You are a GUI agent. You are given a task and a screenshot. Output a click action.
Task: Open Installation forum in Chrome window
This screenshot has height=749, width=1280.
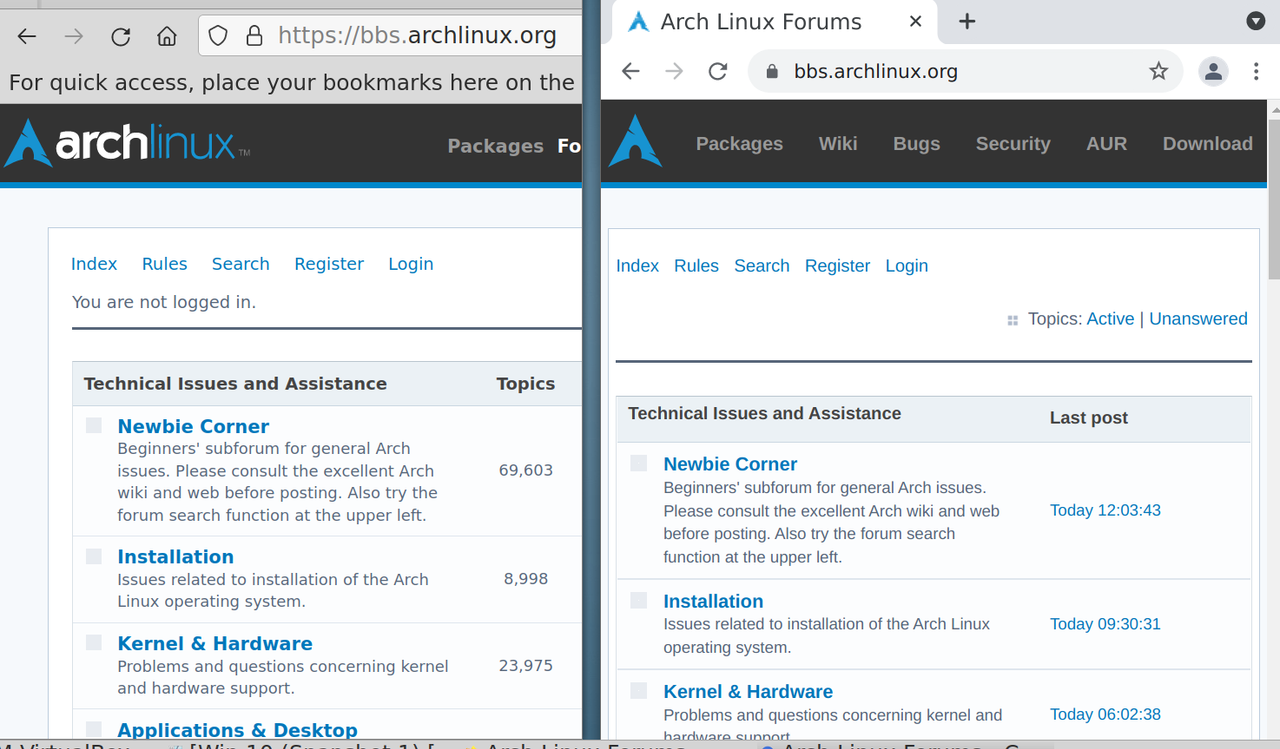tap(713, 601)
